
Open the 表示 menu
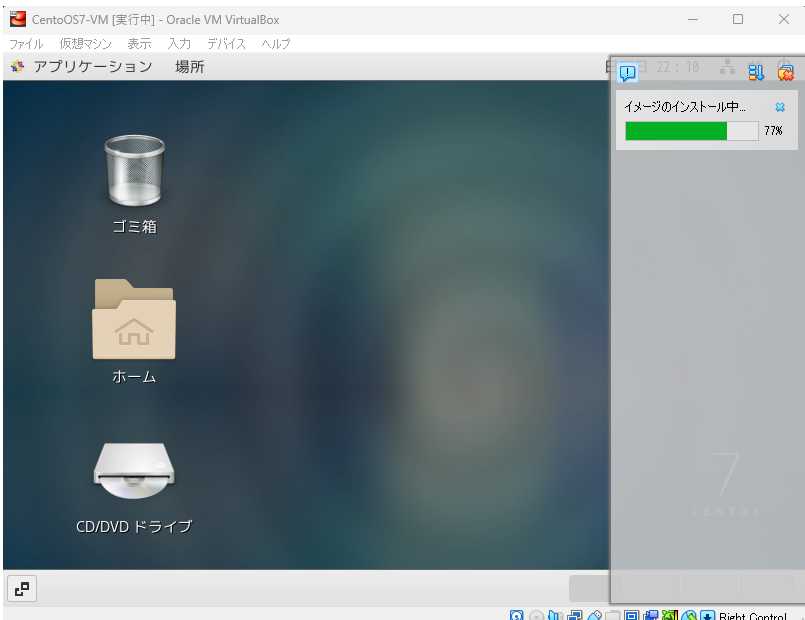(139, 44)
